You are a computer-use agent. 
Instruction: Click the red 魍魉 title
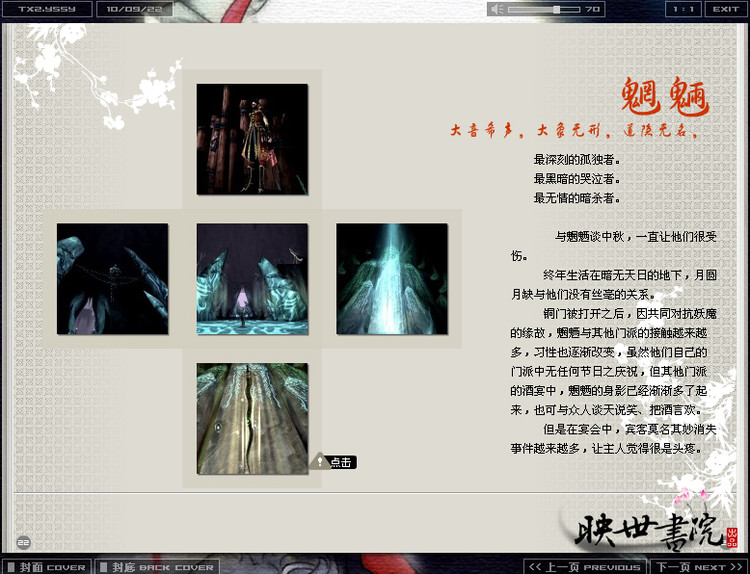pos(665,97)
